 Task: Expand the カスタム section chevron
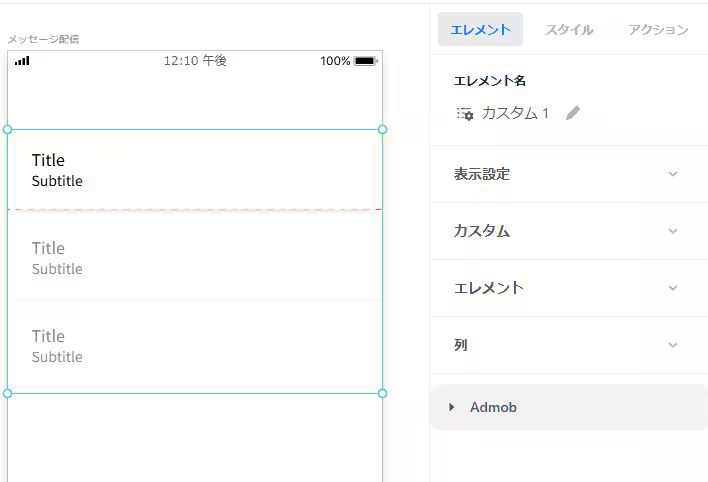pyautogui.click(x=672, y=231)
